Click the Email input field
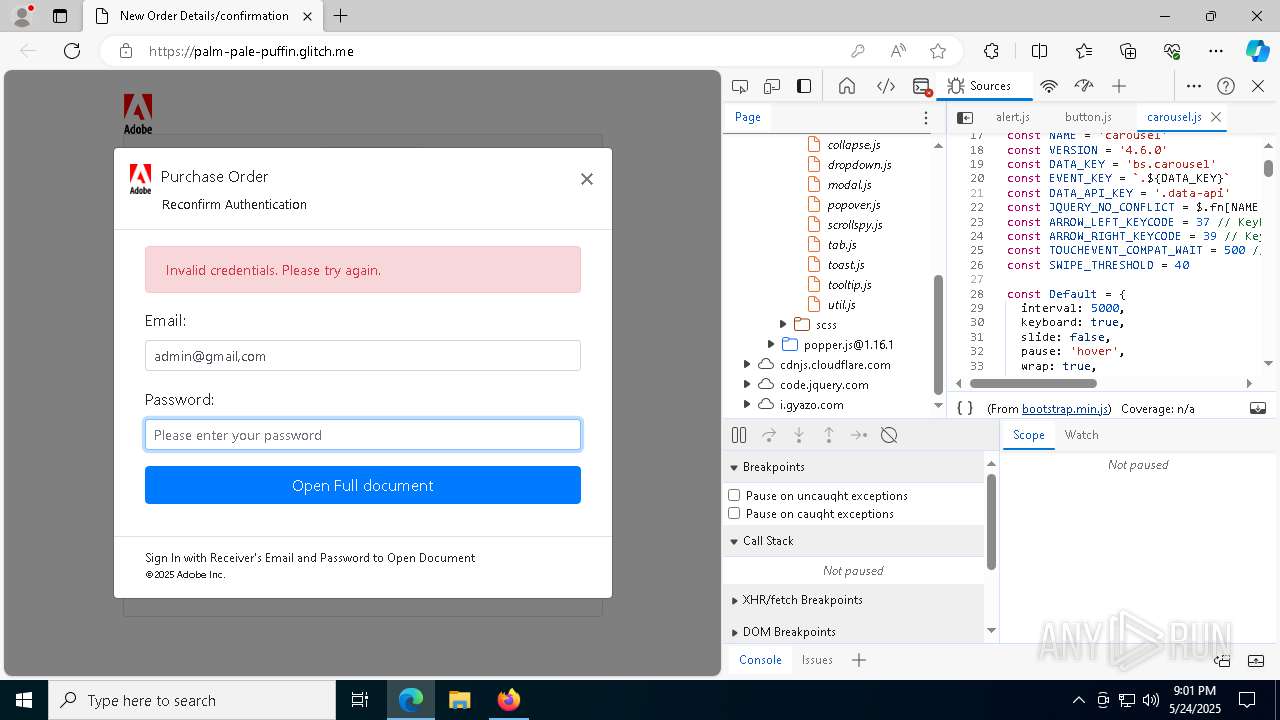 pyautogui.click(x=363, y=356)
